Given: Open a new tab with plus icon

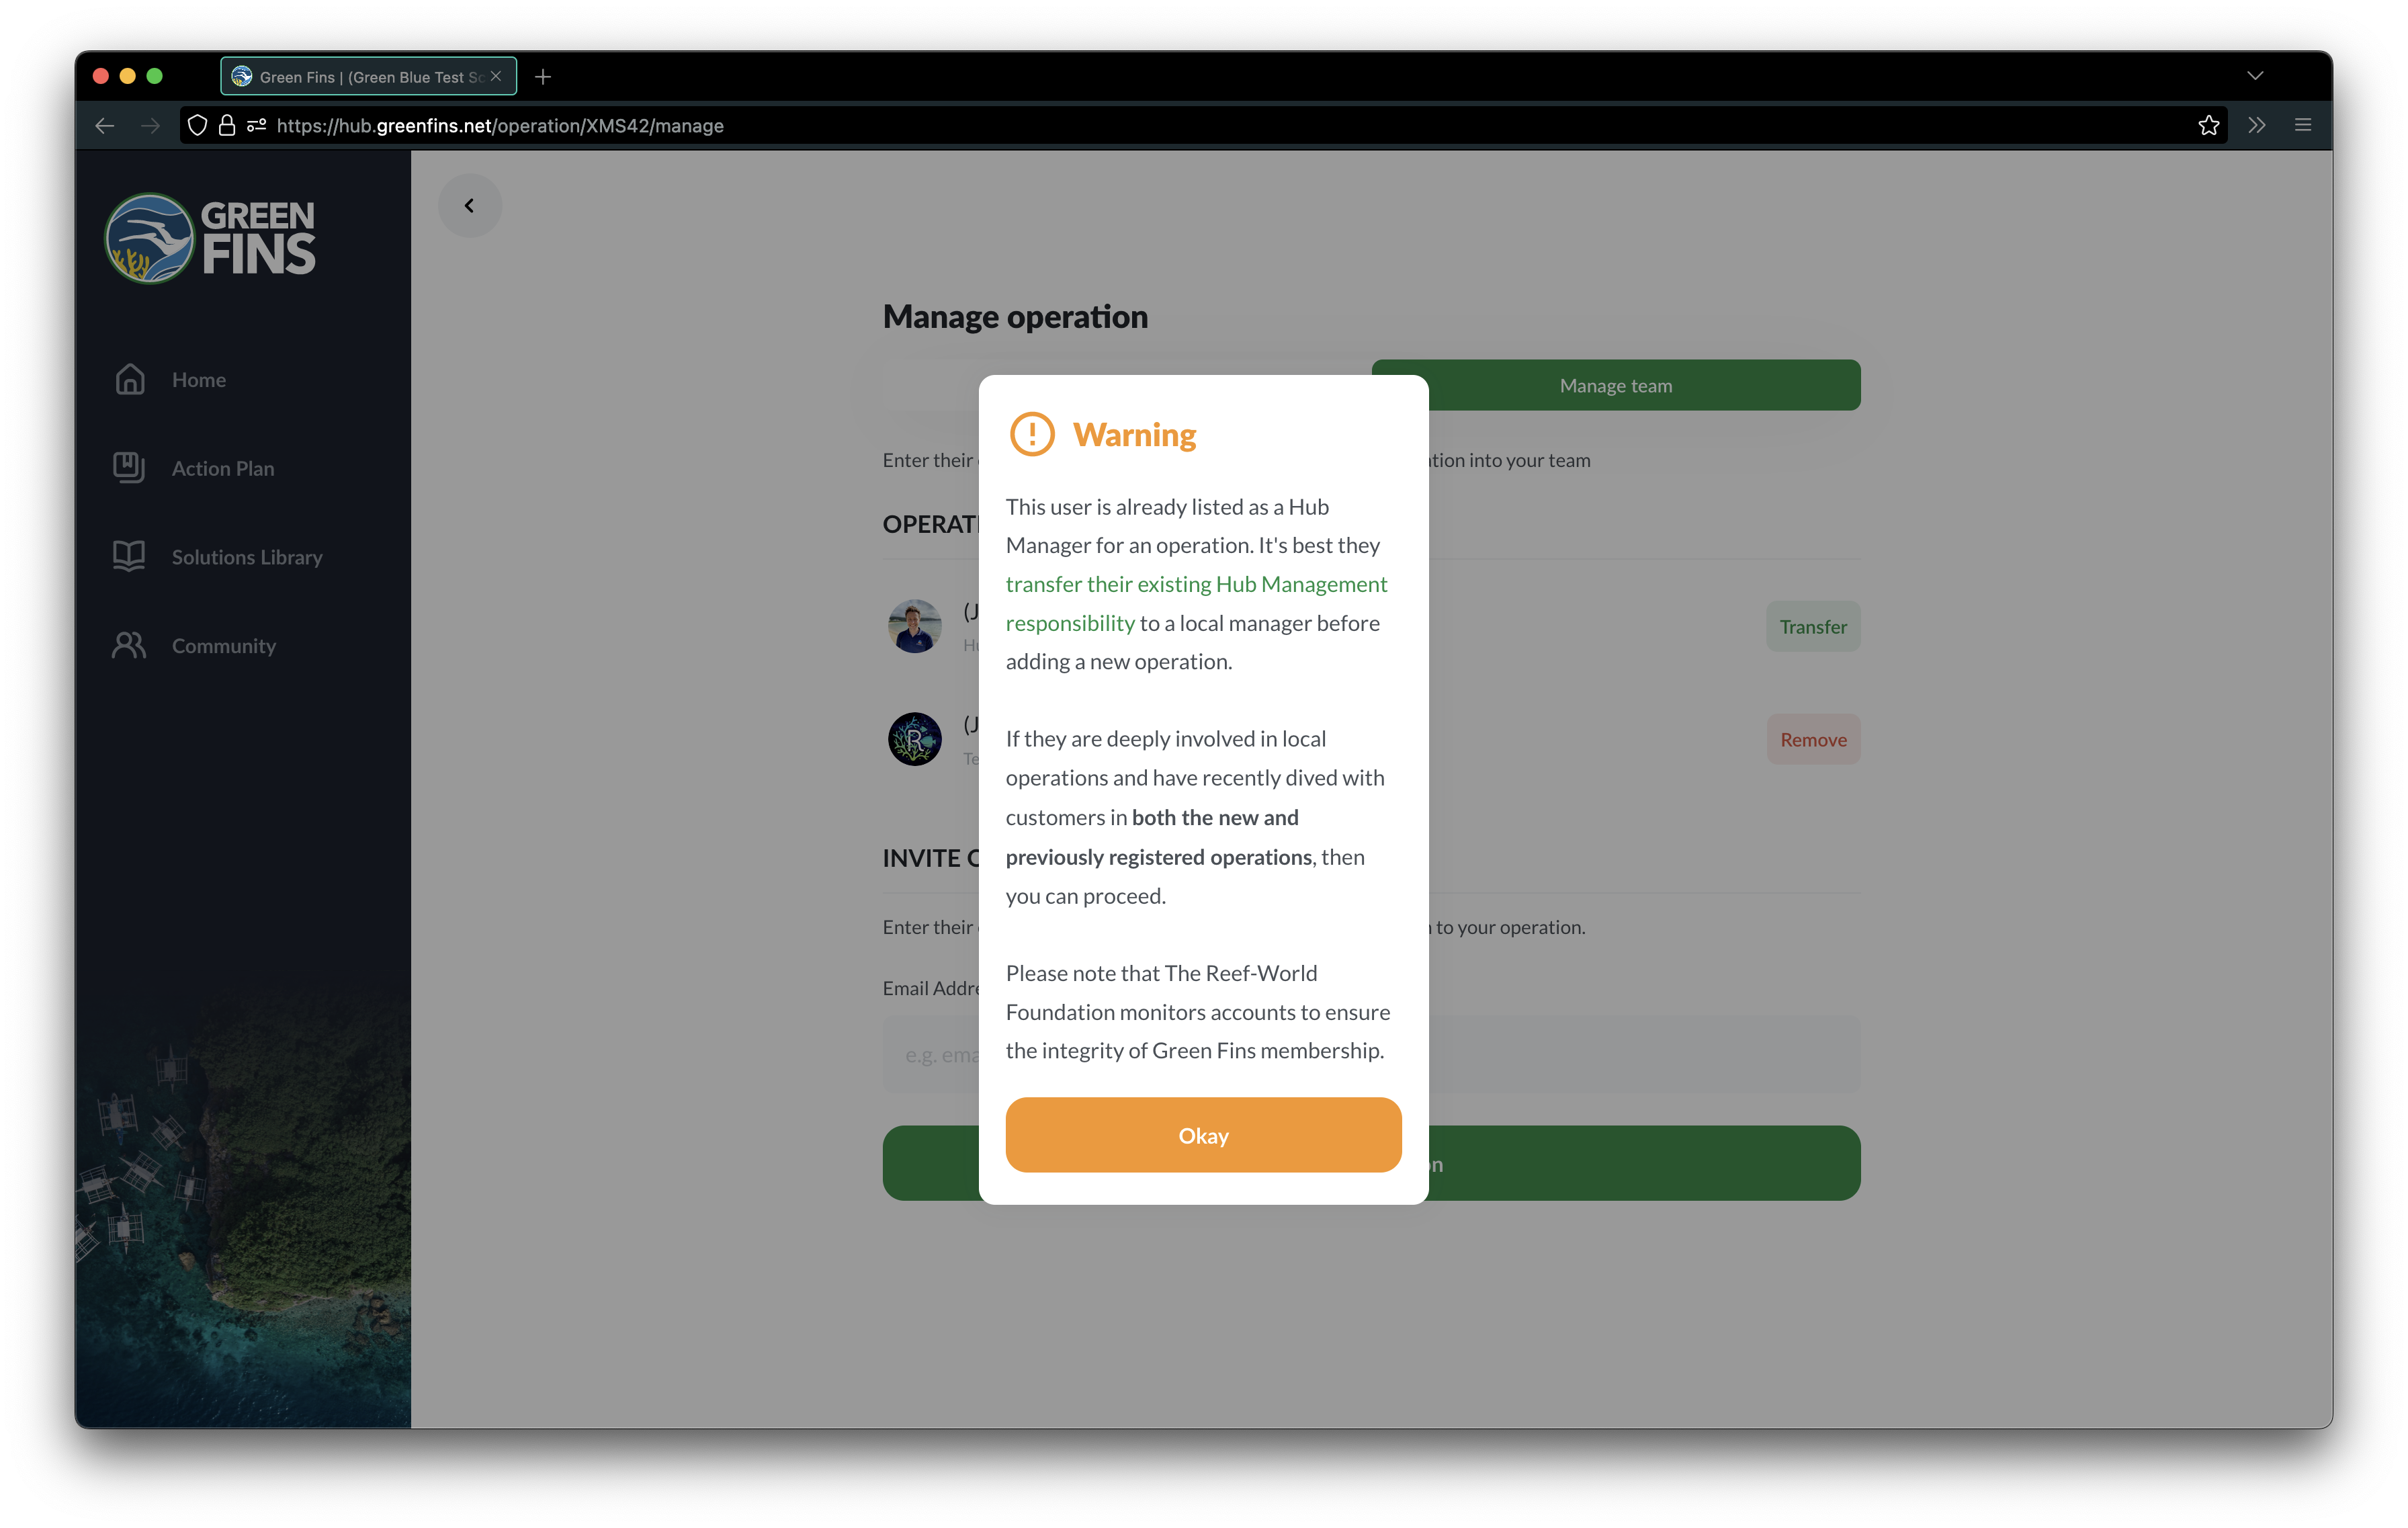Looking at the screenshot, I should tap(543, 77).
